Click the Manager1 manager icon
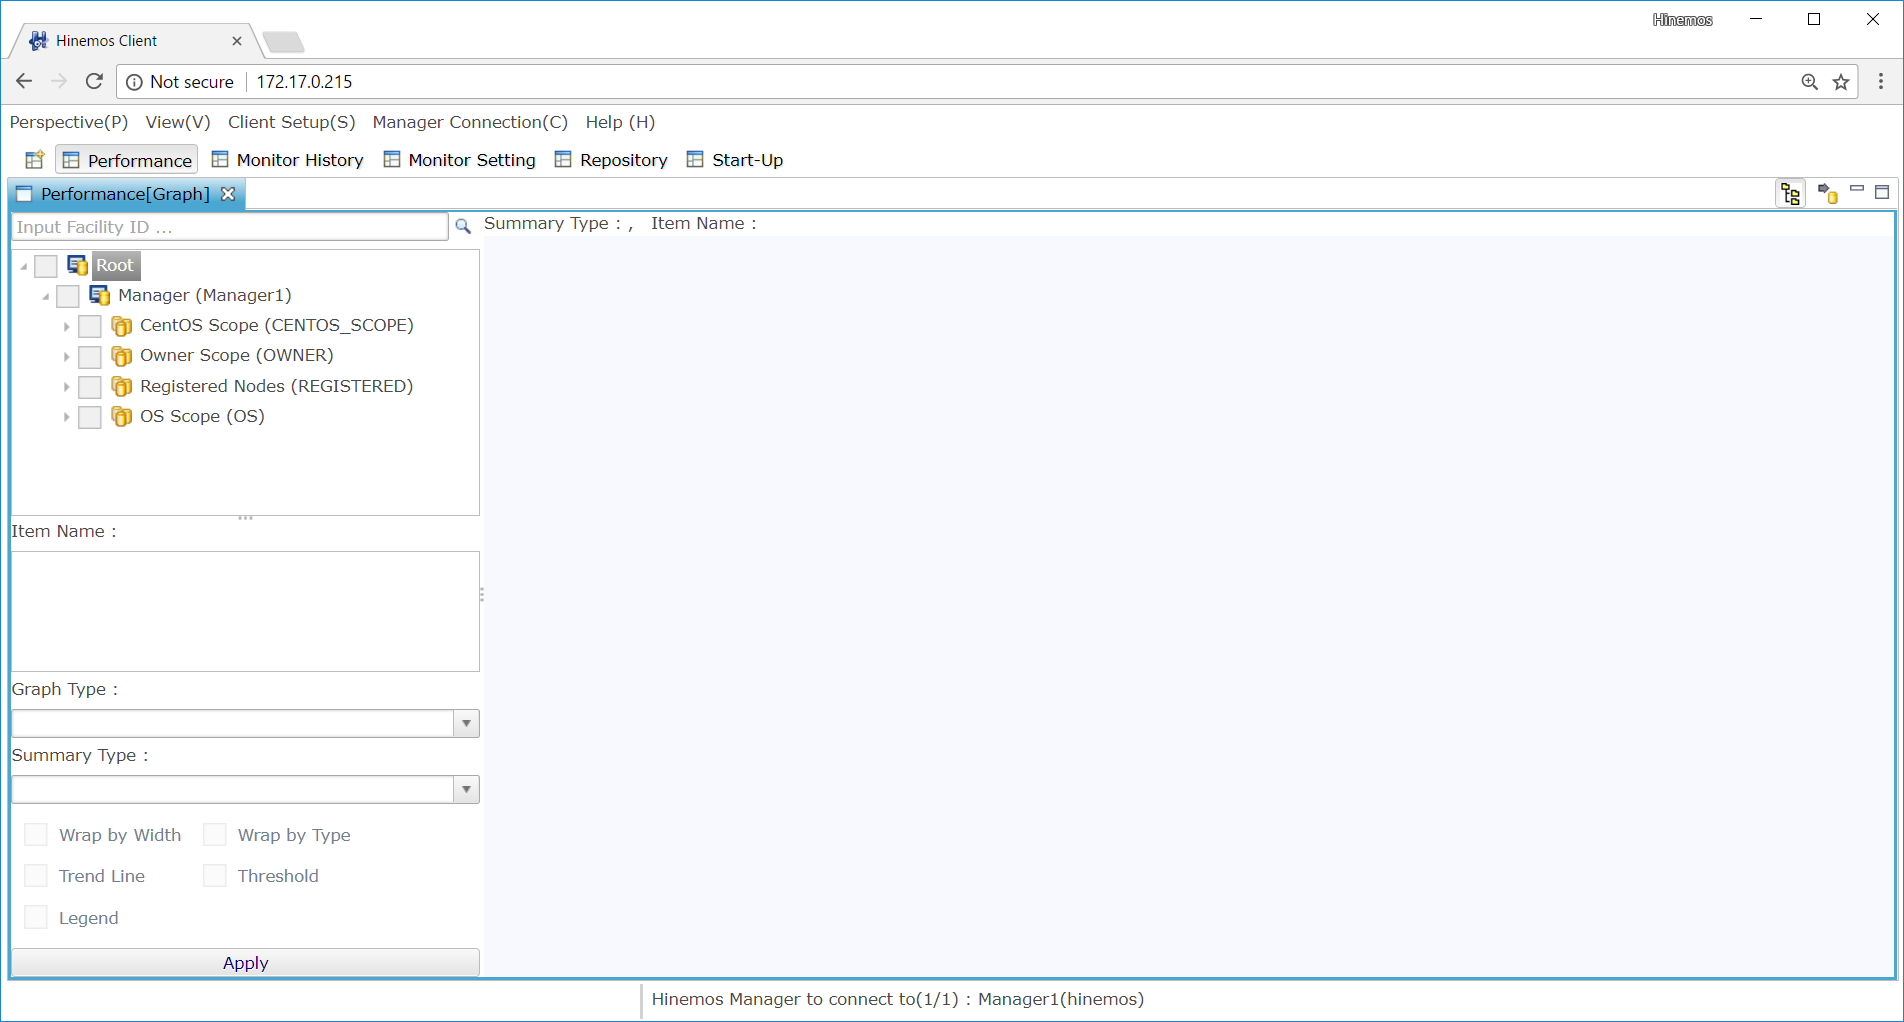Viewport: 1904px width, 1022px height. [x=100, y=295]
